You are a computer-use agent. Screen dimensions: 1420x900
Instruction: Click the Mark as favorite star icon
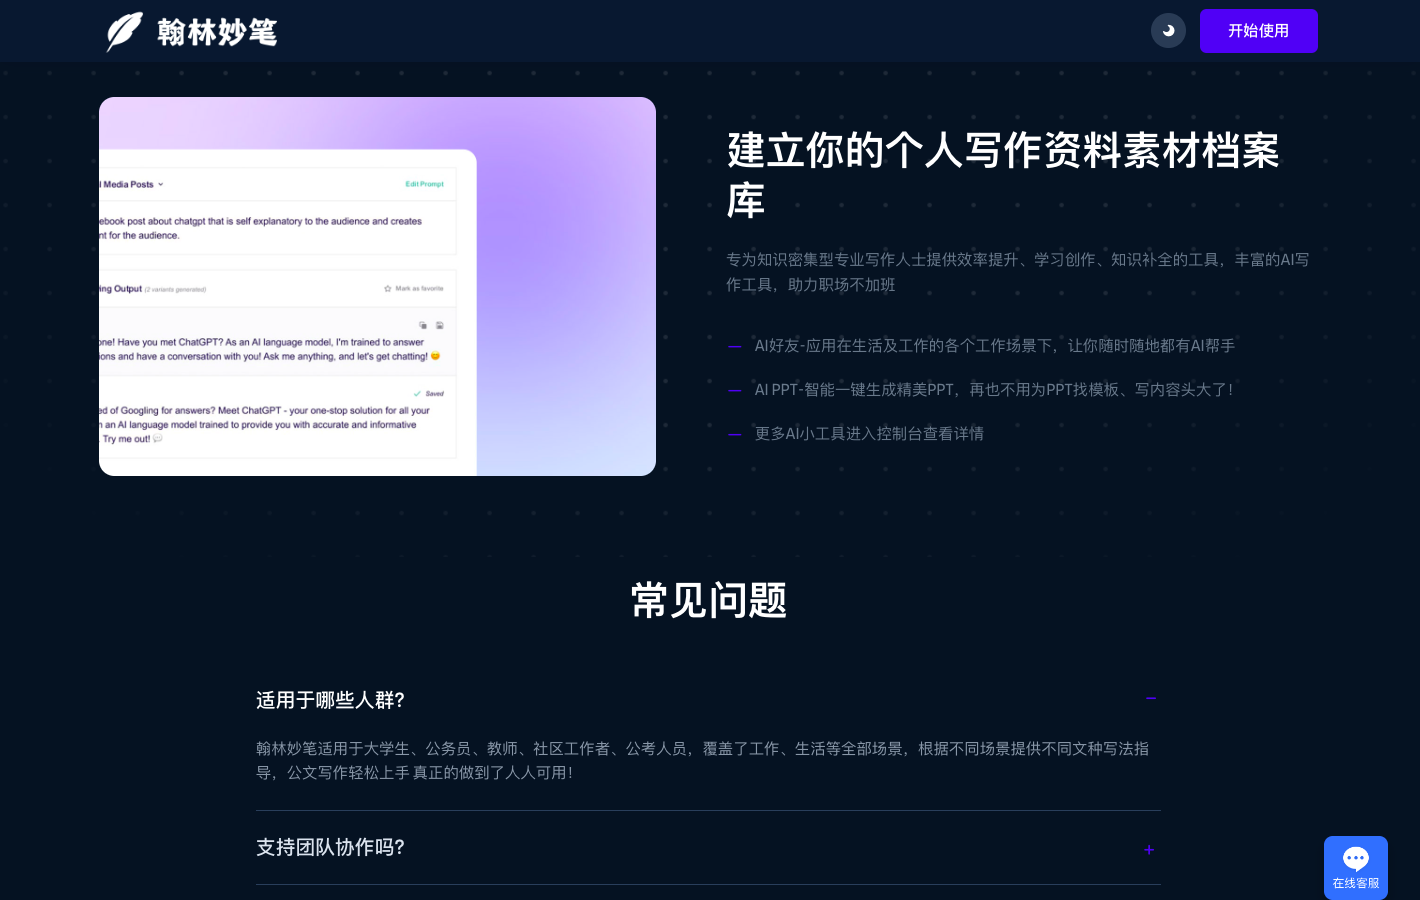pyautogui.click(x=388, y=289)
